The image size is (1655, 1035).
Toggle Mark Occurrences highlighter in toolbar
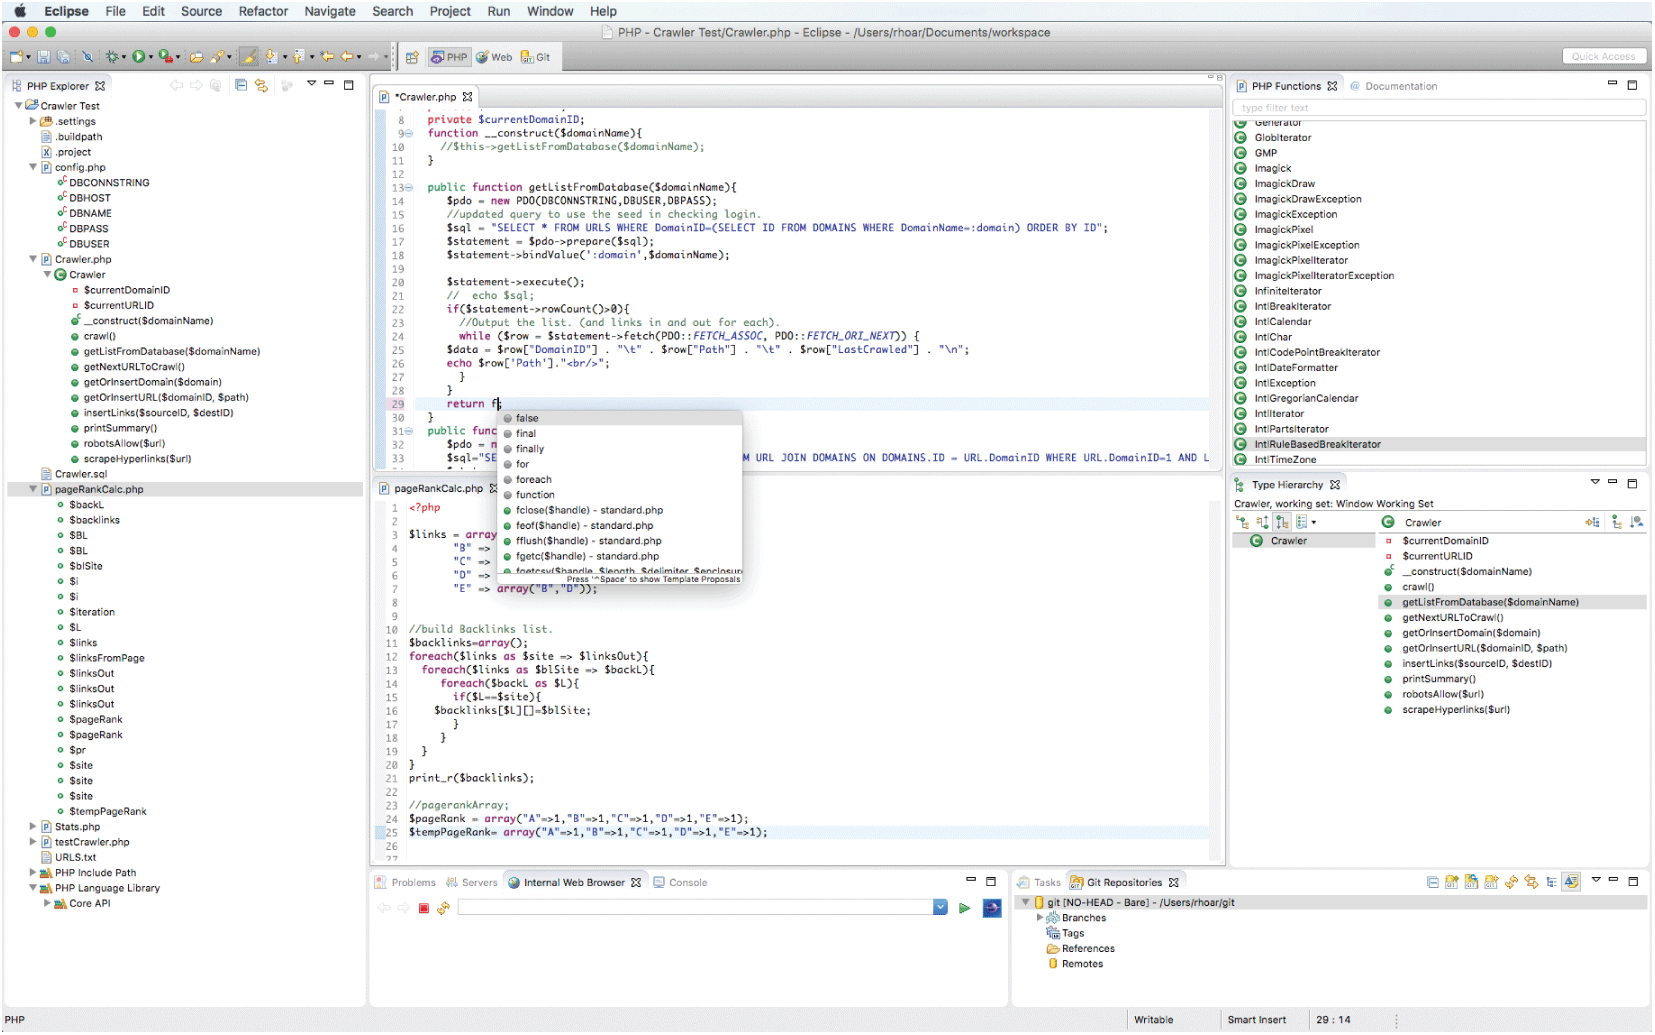pos(248,57)
